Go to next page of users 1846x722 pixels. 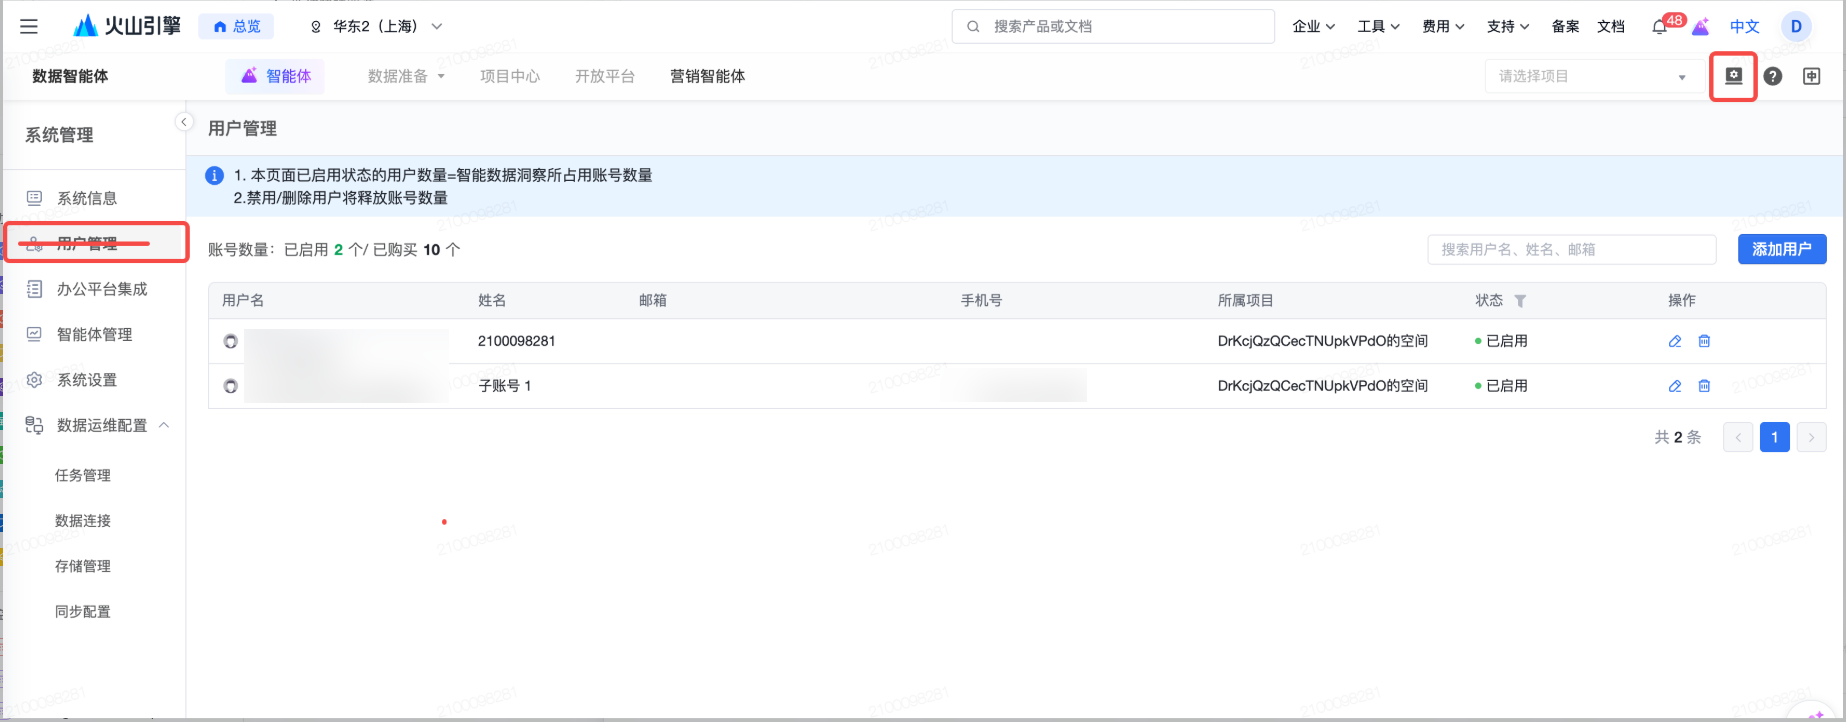1811,437
